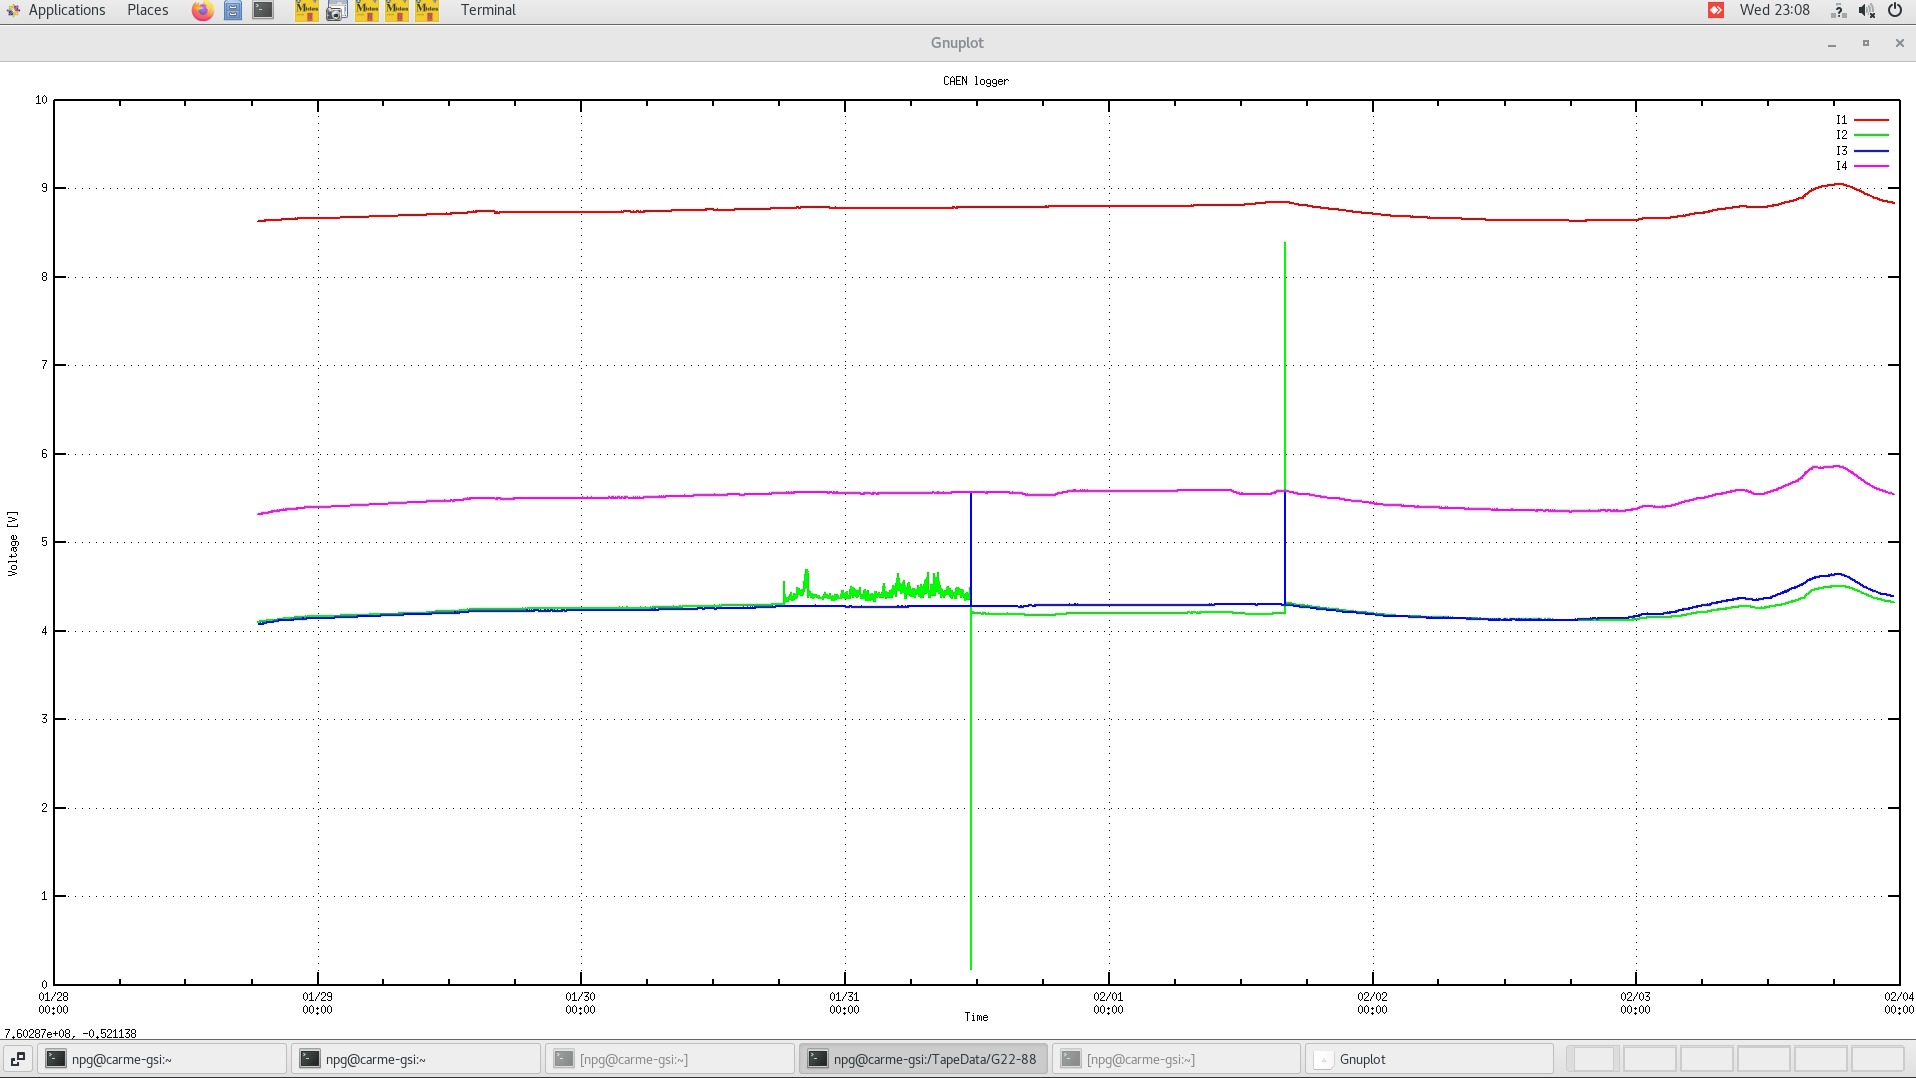
Task: Toggle the I1 curve via legend label
Action: [x=1841, y=120]
